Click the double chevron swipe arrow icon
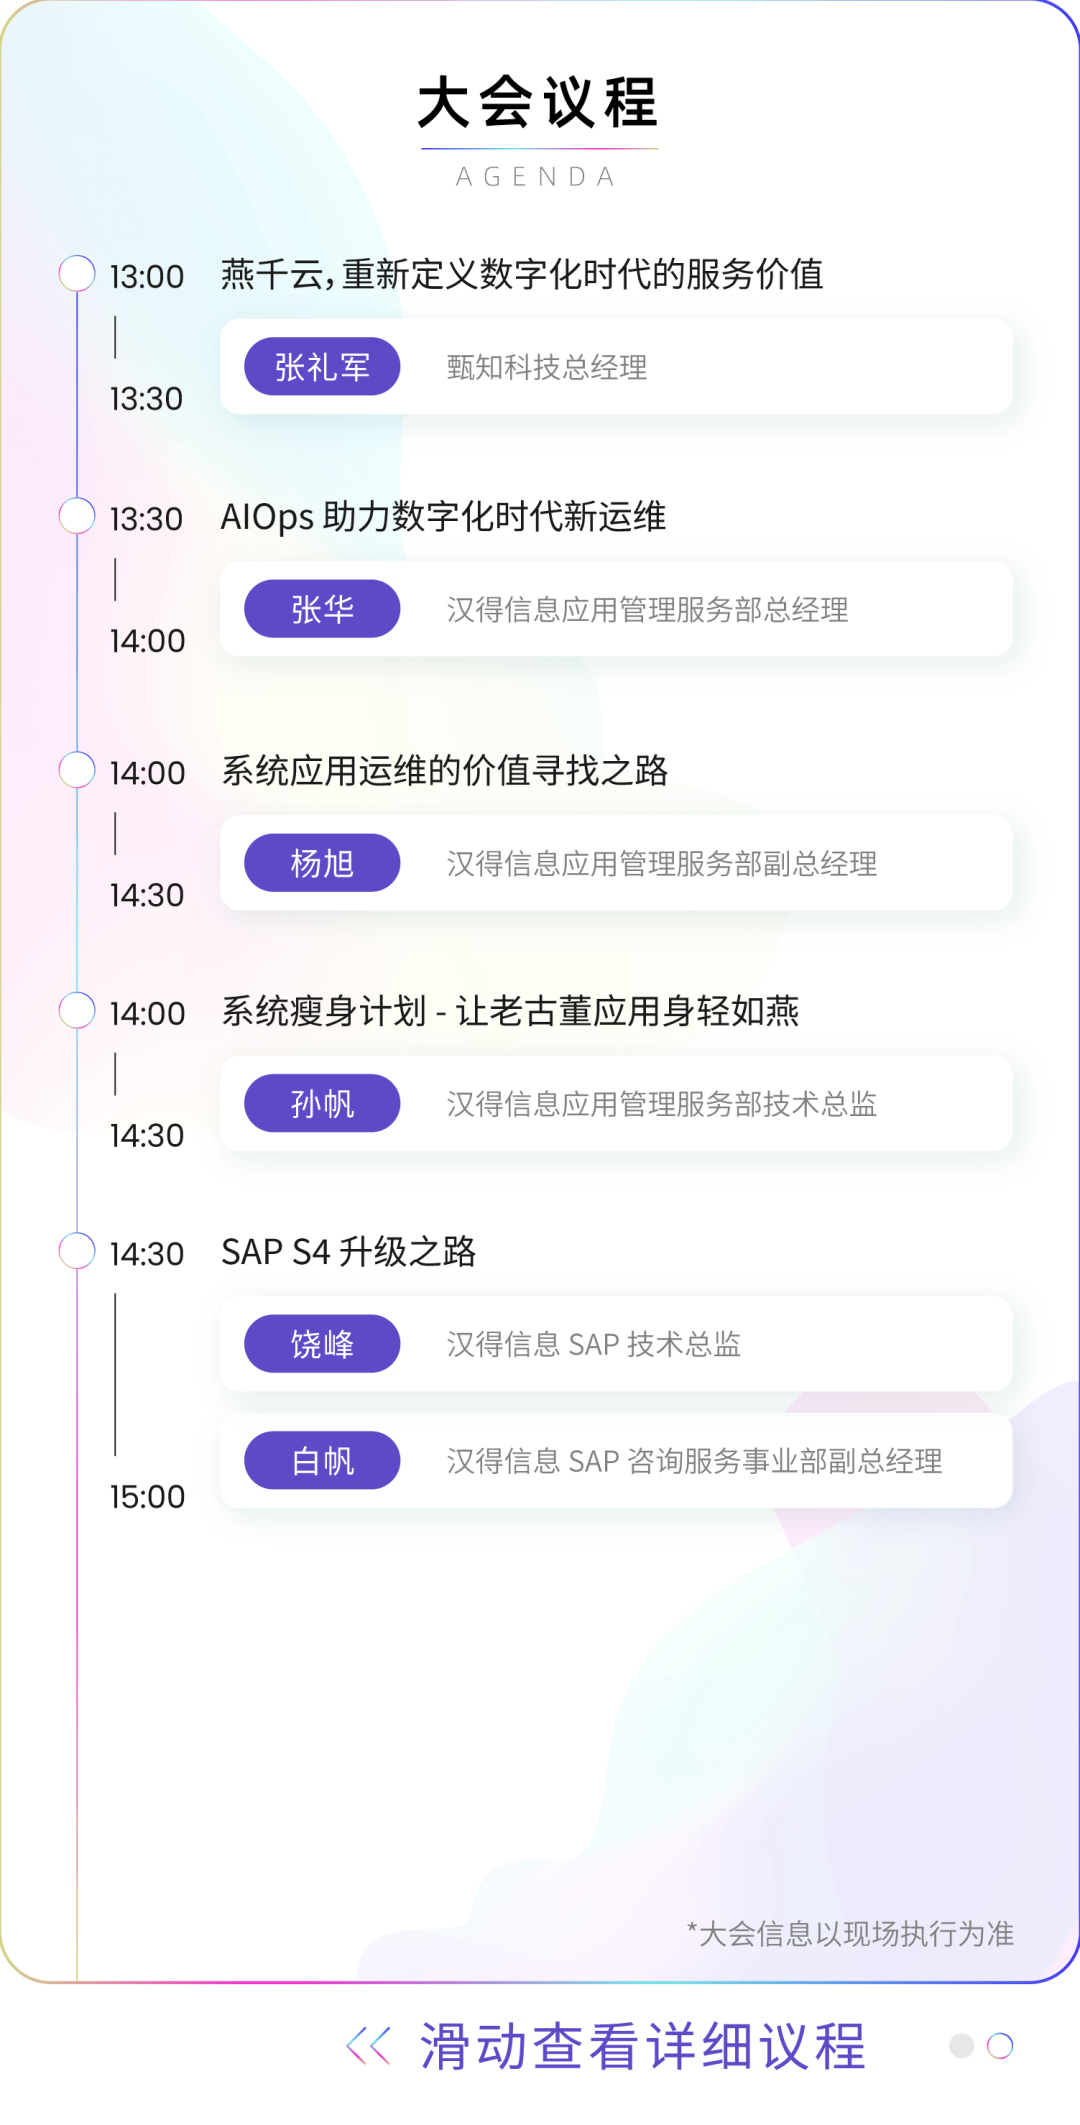Image resolution: width=1080 pixels, height=2125 pixels. [368, 2046]
